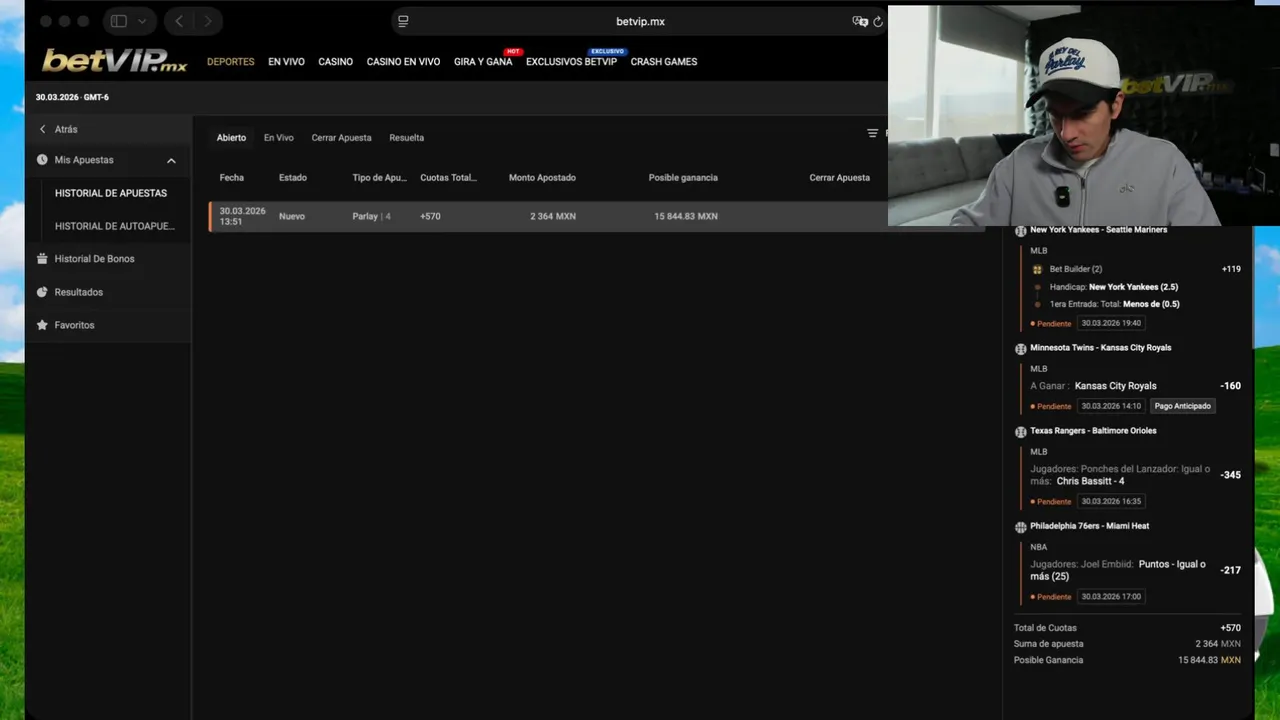Viewport: 1280px width, 720px height.
Task: Toggle the Safari sidebar icon
Action: 118,21
